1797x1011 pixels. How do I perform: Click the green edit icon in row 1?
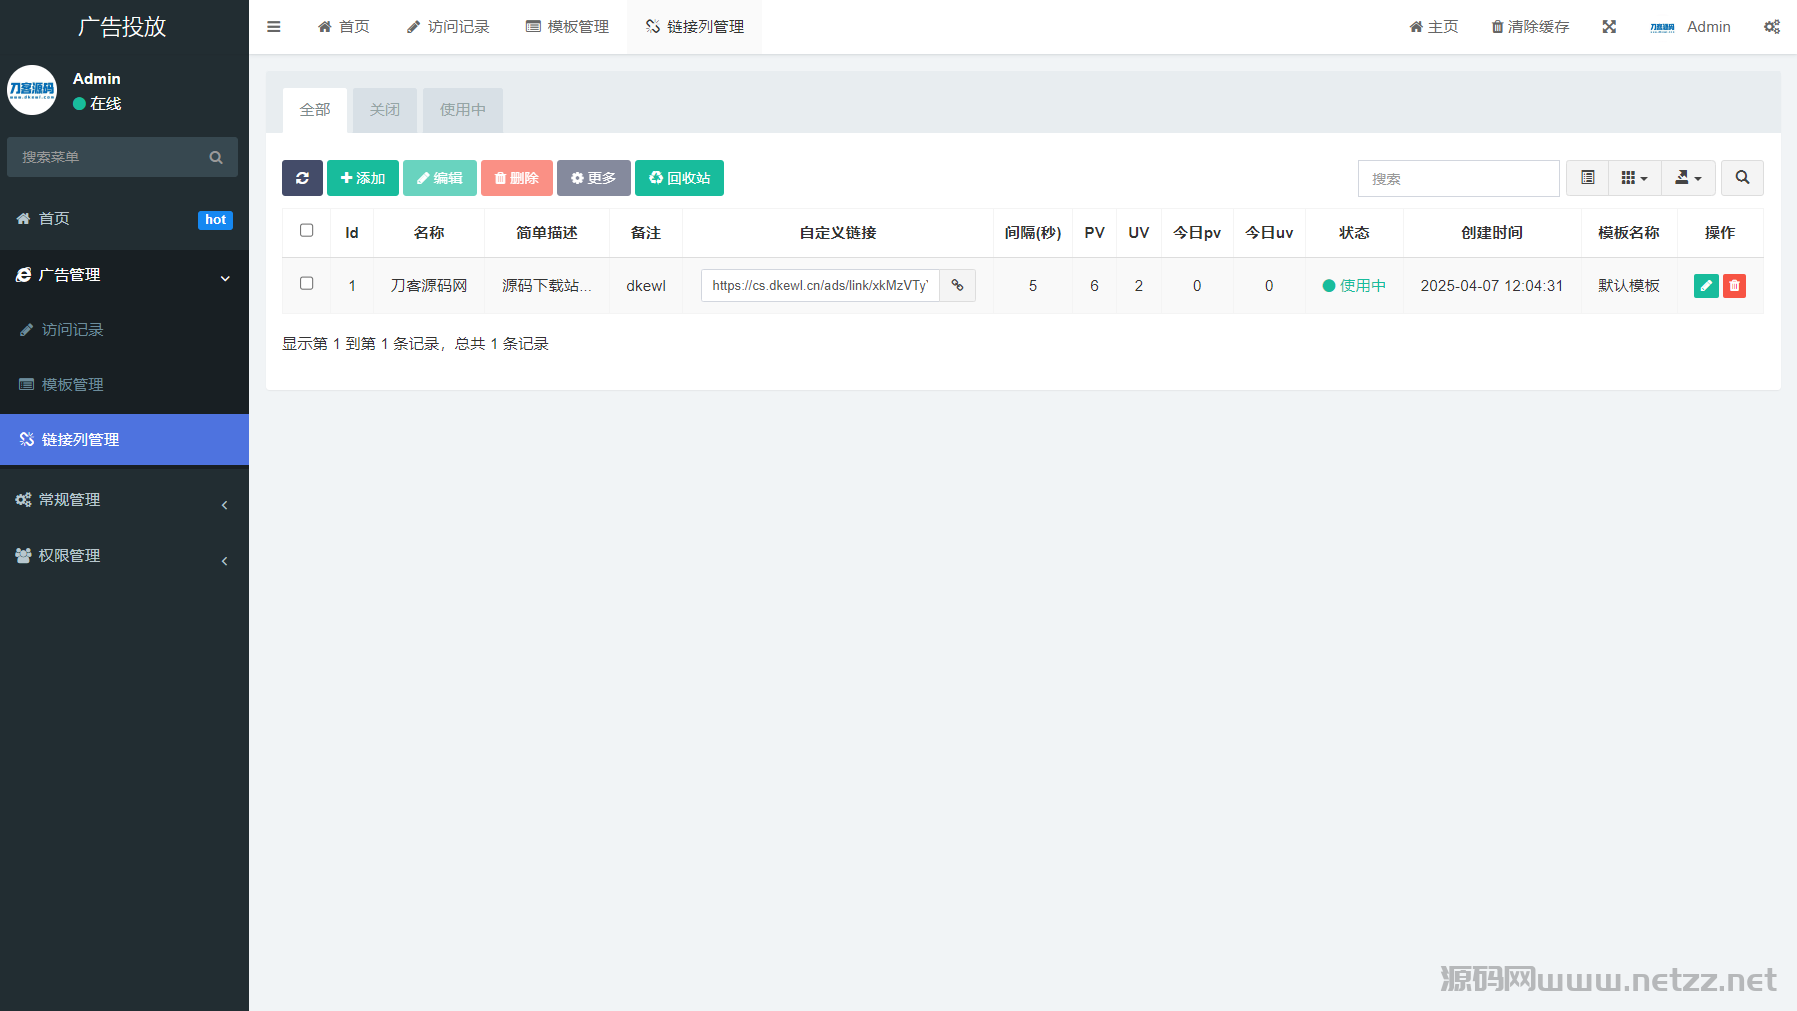(1706, 286)
